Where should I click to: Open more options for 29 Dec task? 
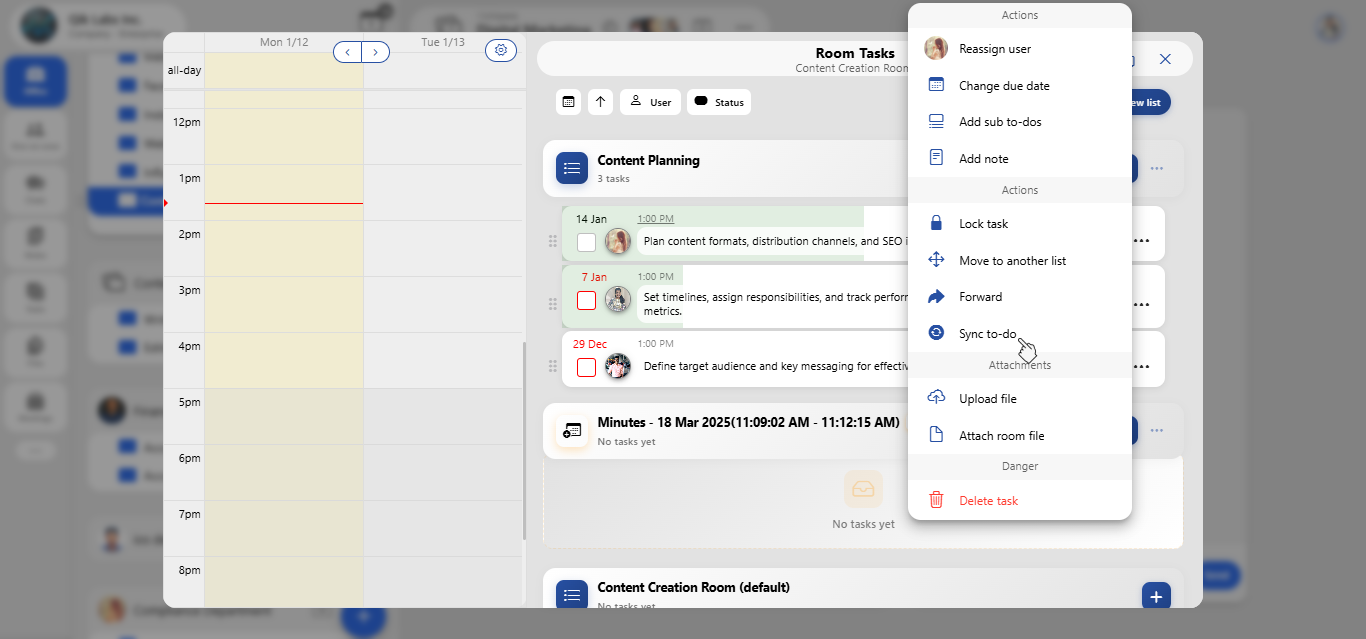click(x=1141, y=367)
